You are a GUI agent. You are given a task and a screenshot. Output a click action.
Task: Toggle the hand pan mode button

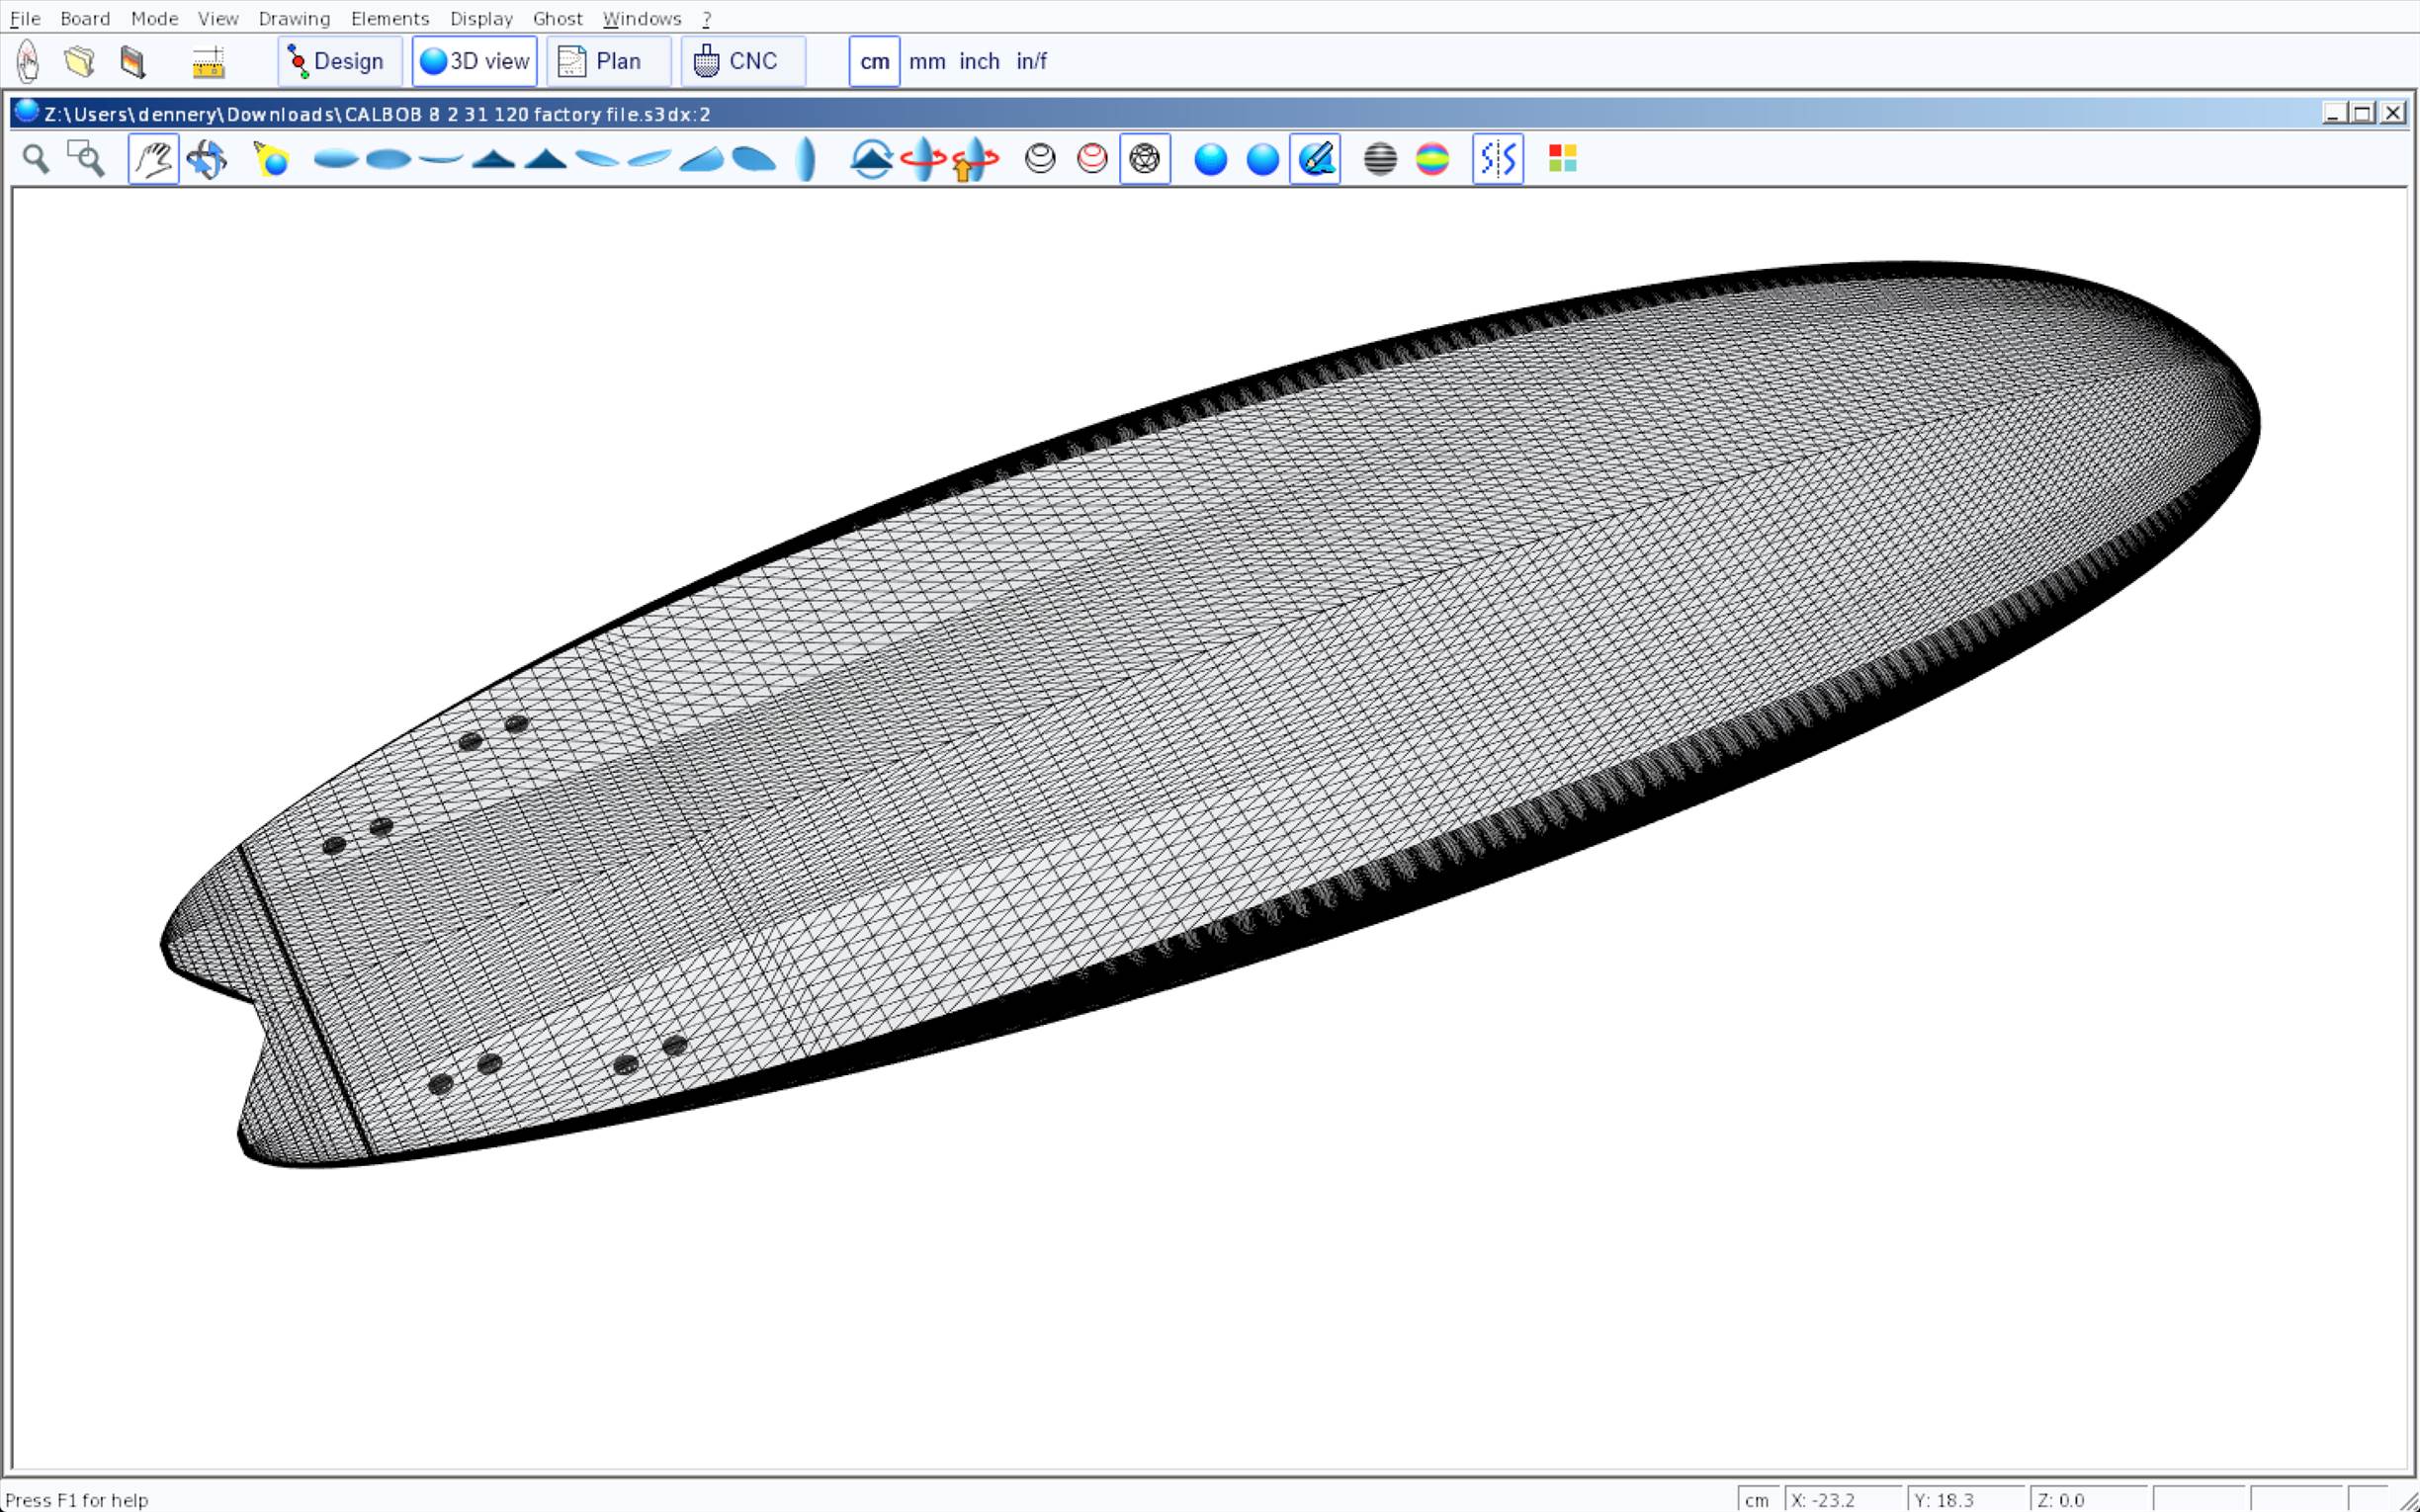(154, 159)
